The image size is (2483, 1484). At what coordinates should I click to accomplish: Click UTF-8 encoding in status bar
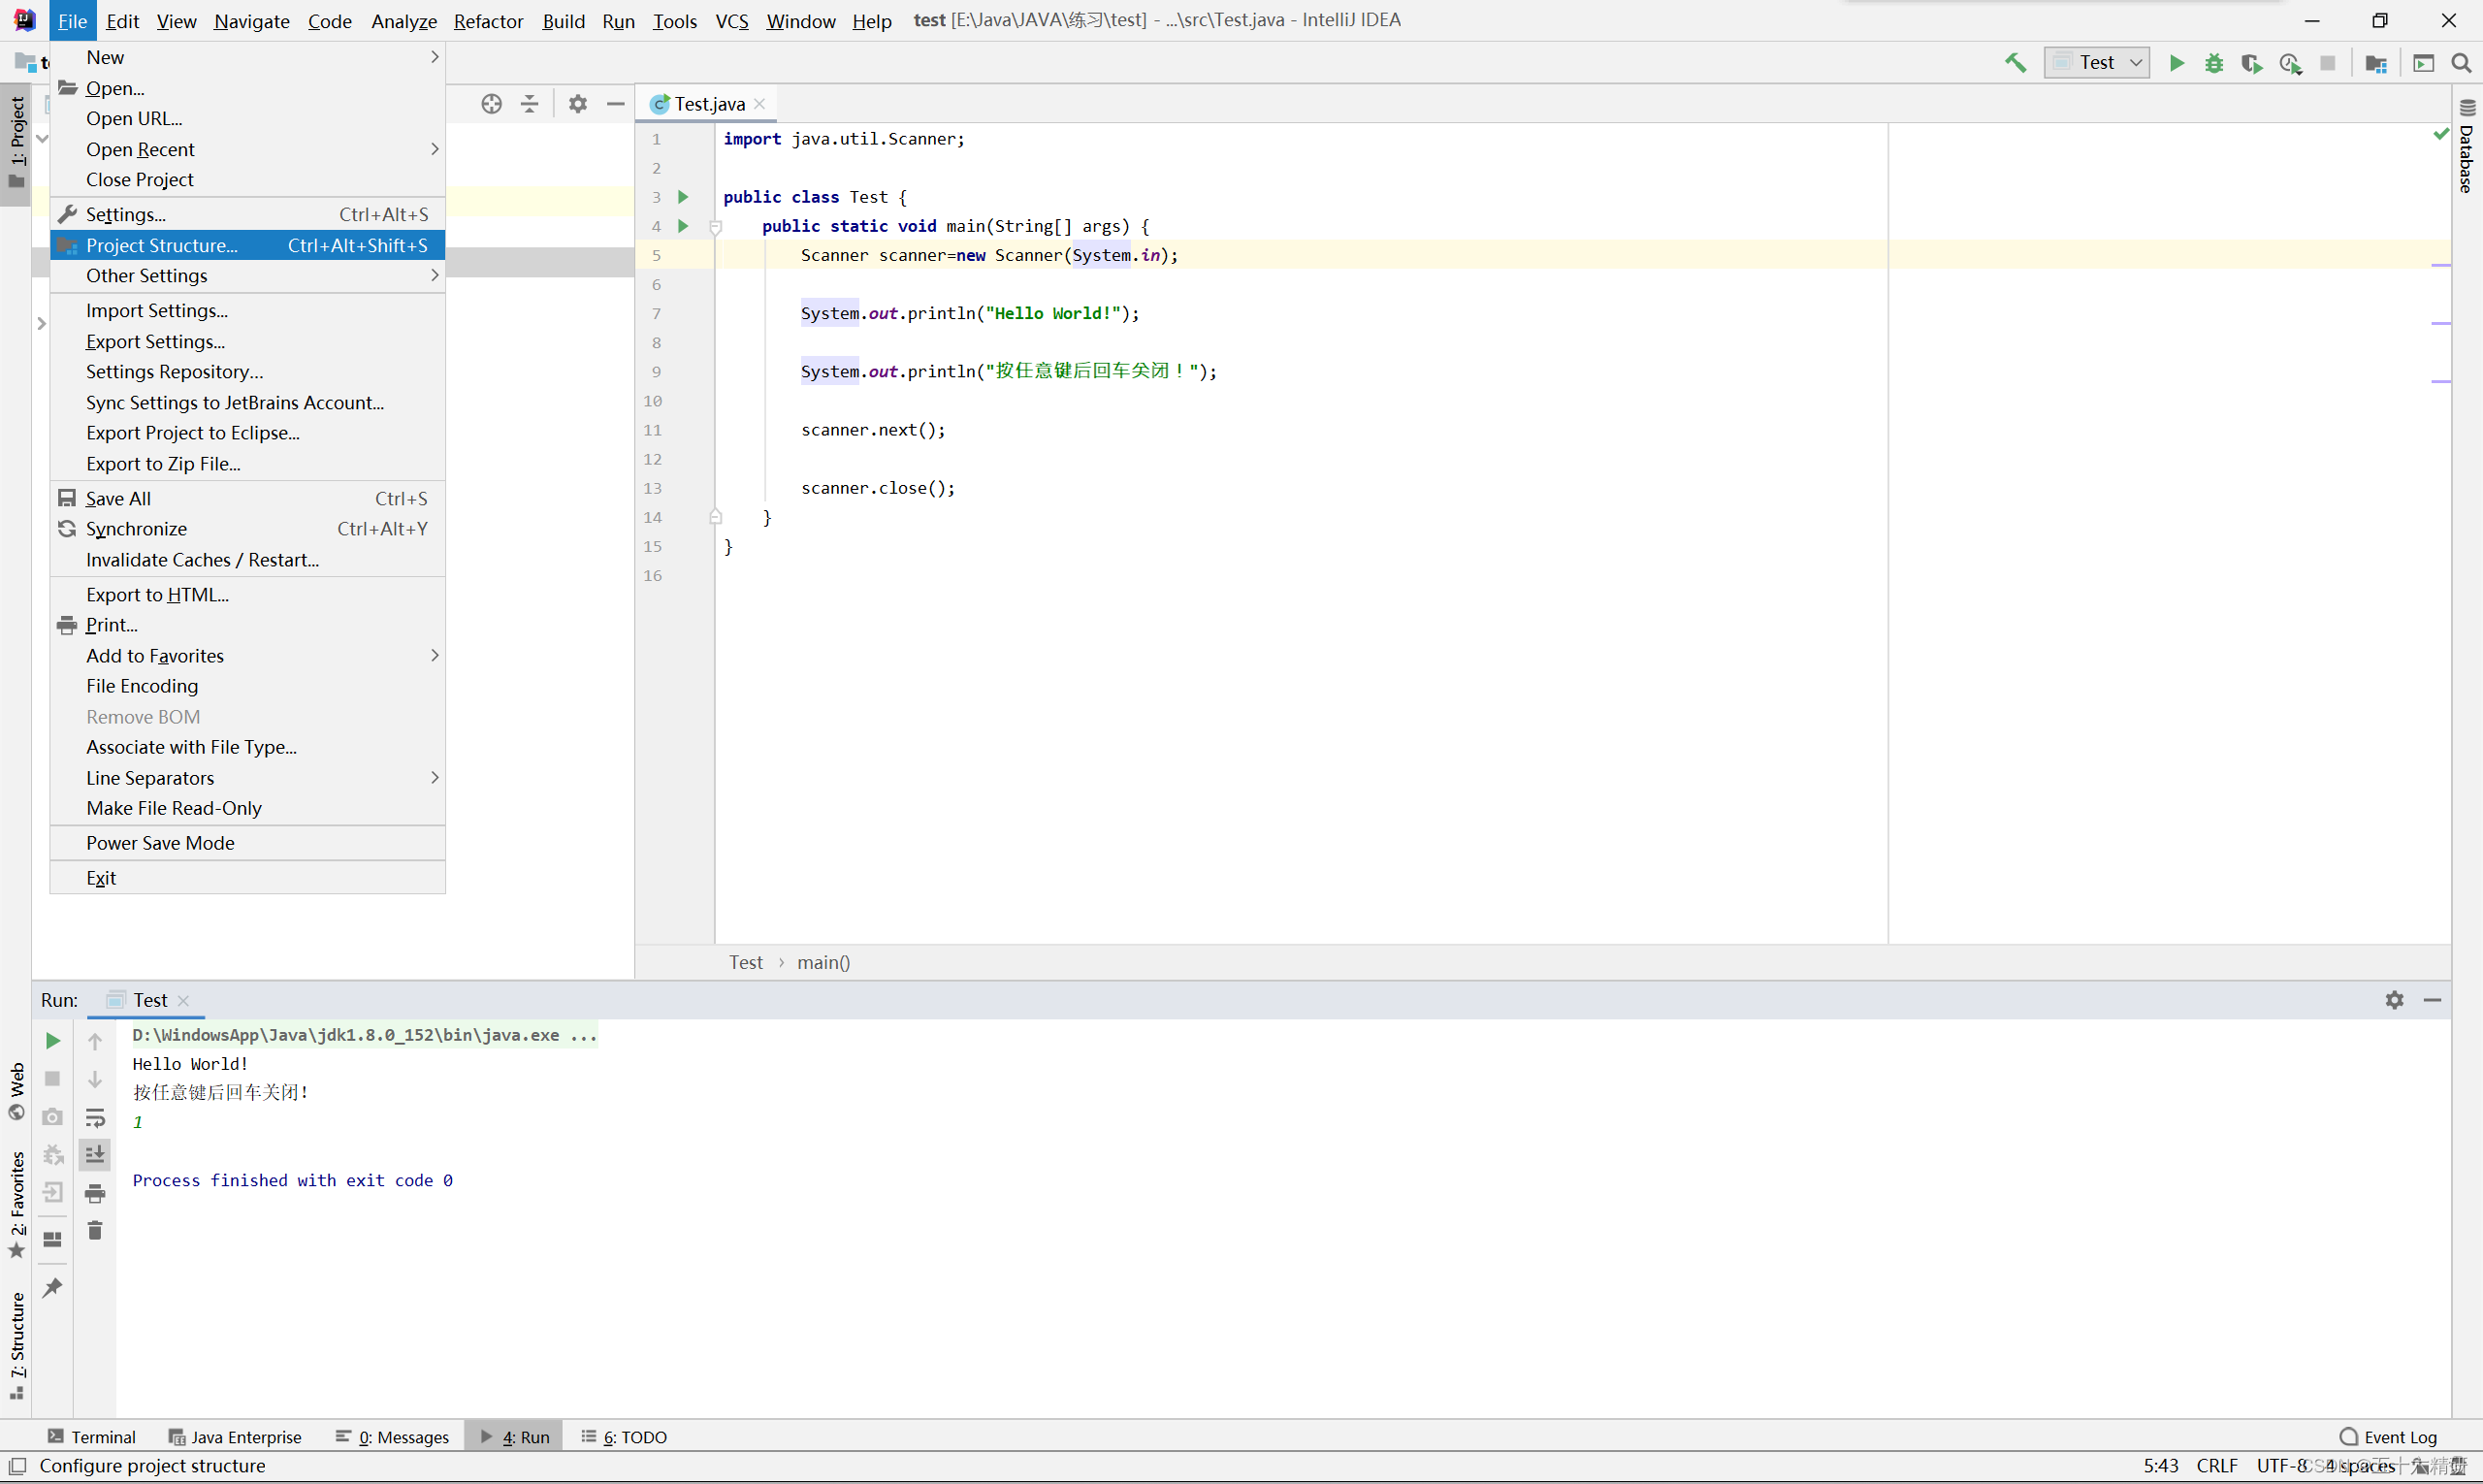(x=2281, y=1465)
